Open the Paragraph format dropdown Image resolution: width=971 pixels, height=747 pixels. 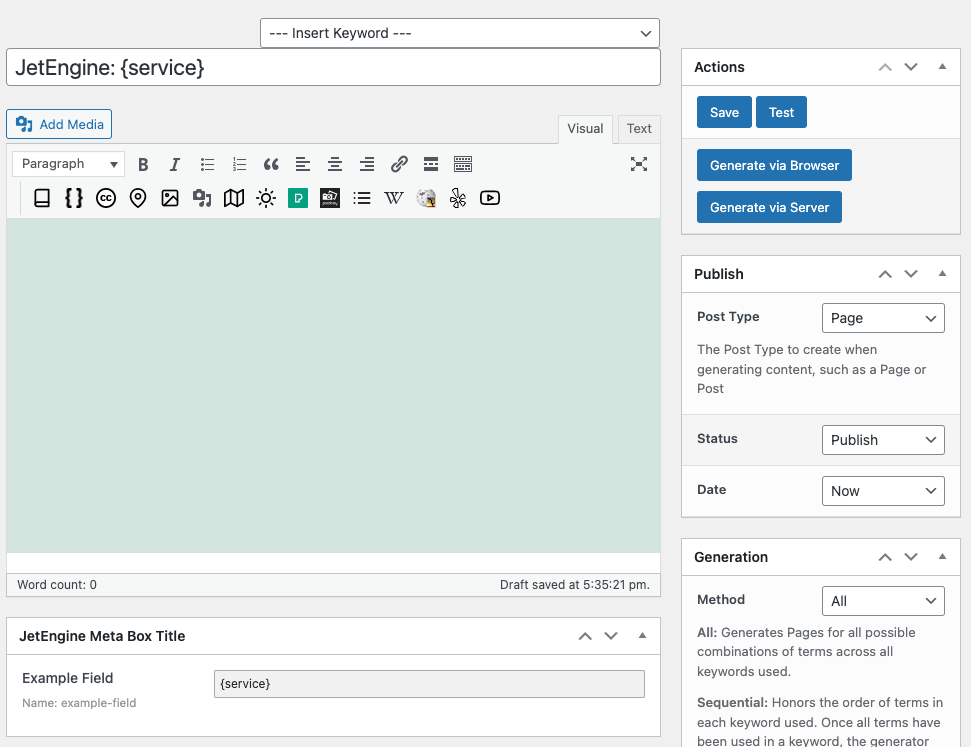point(68,164)
